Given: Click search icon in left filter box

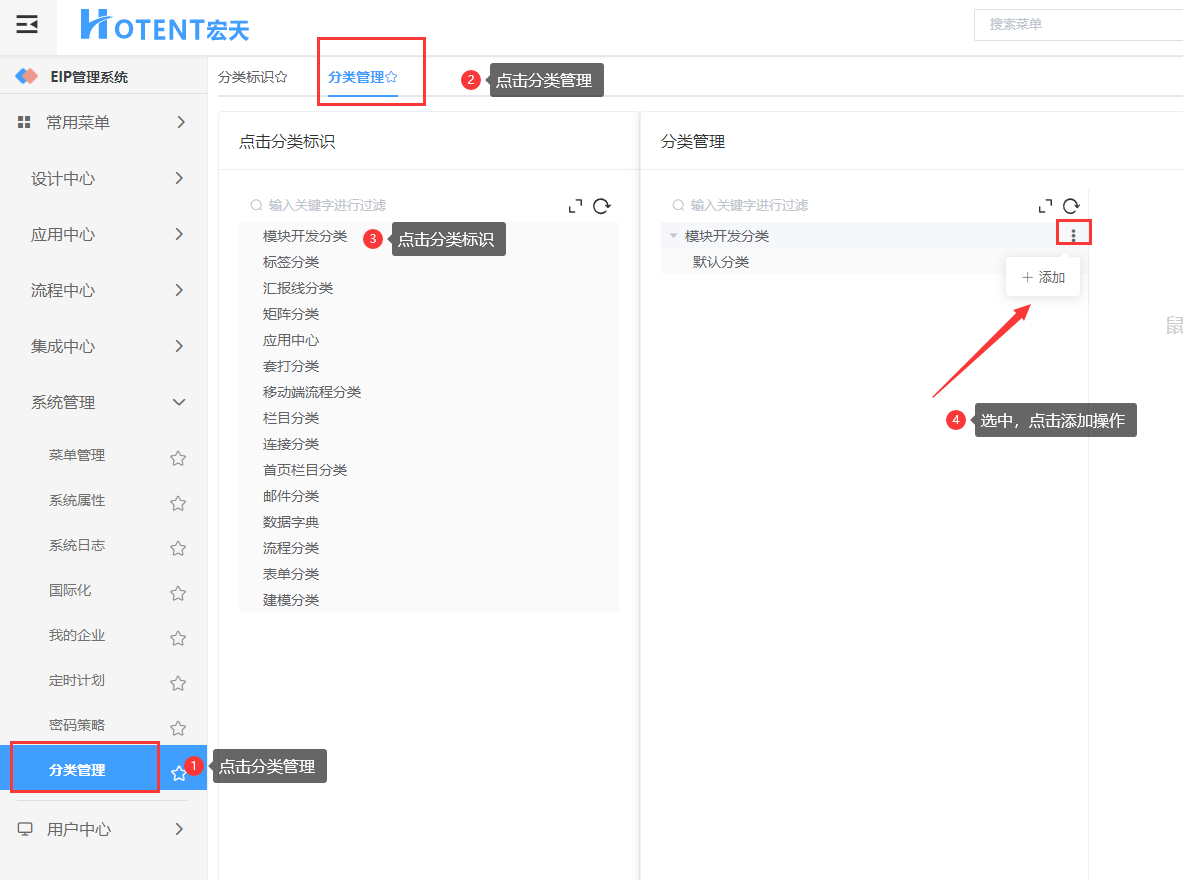Looking at the screenshot, I should pyautogui.click(x=257, y=205).
